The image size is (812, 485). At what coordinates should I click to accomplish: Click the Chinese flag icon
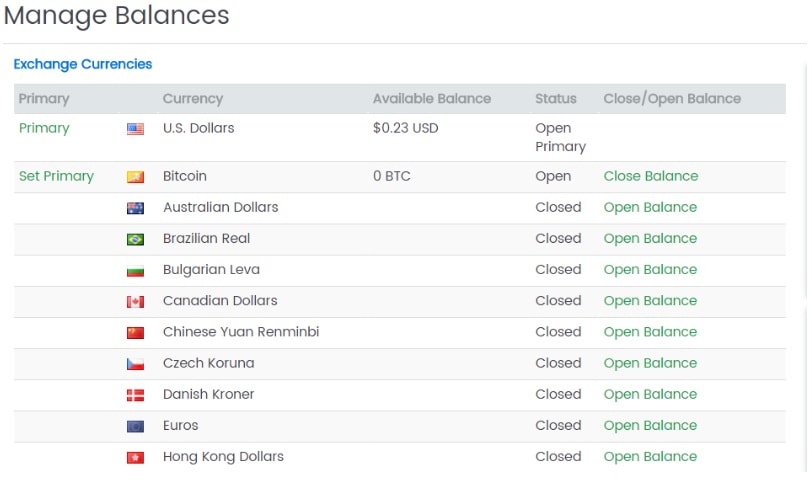point(135,332)
